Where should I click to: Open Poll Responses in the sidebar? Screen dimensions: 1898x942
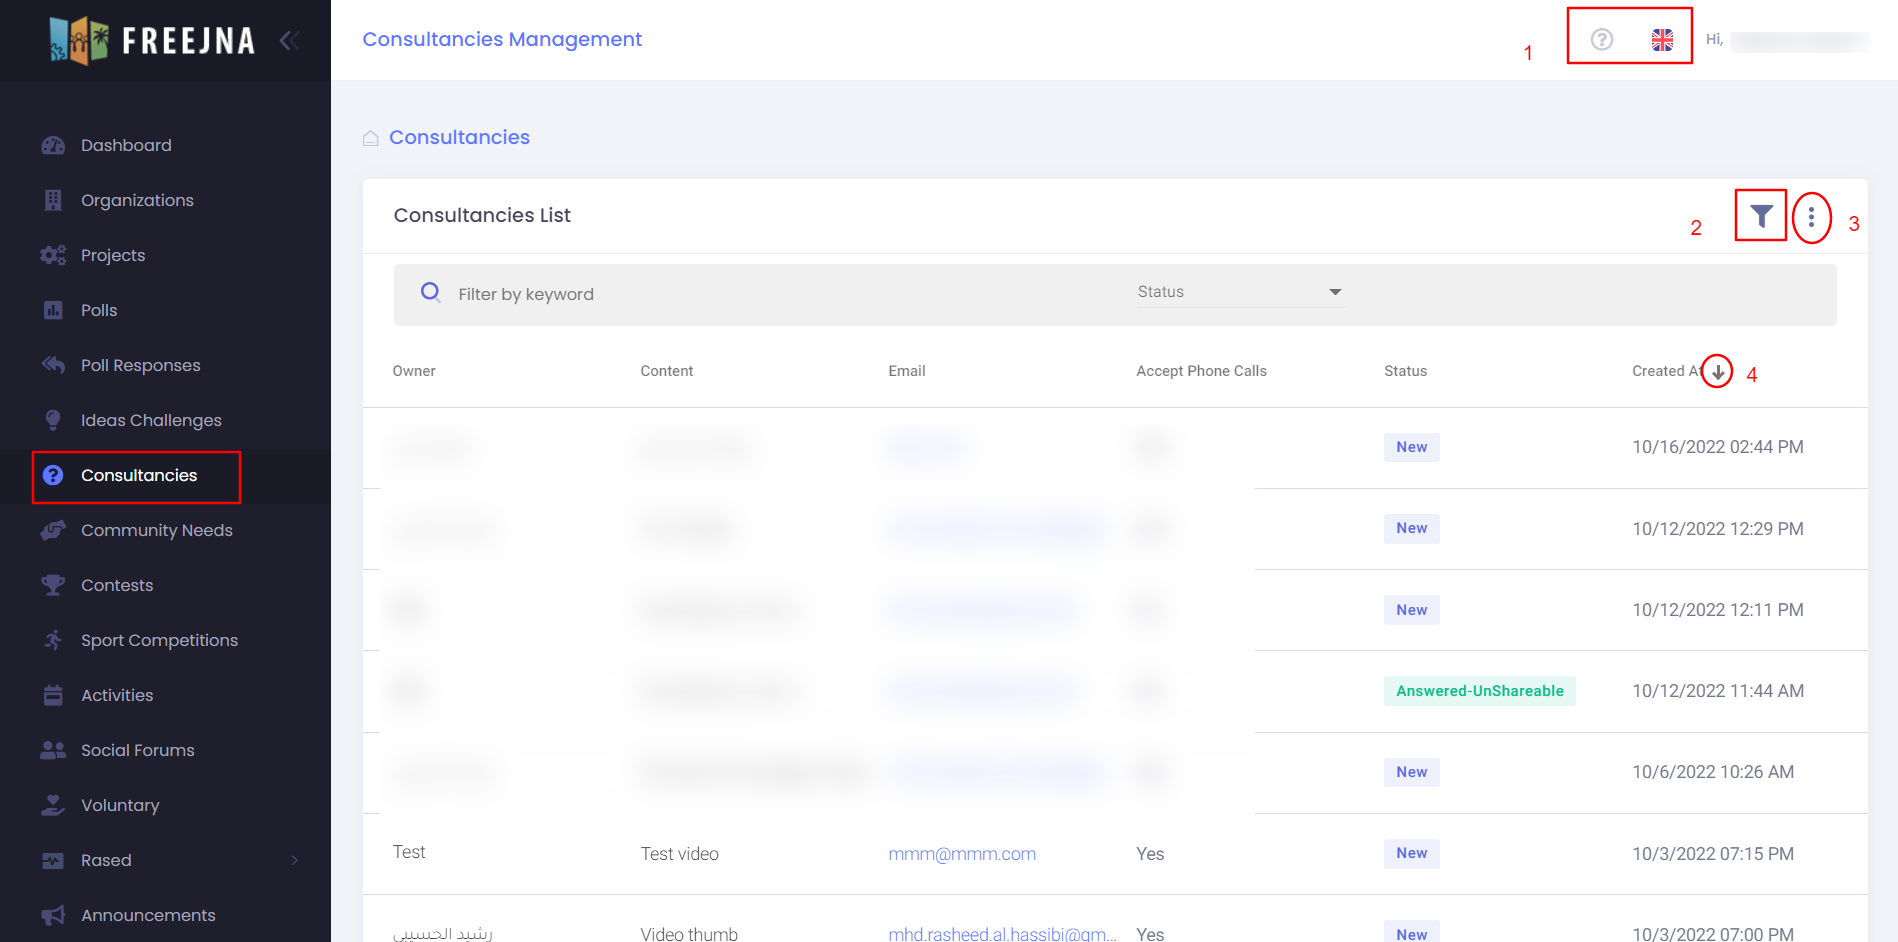[140, 365]
